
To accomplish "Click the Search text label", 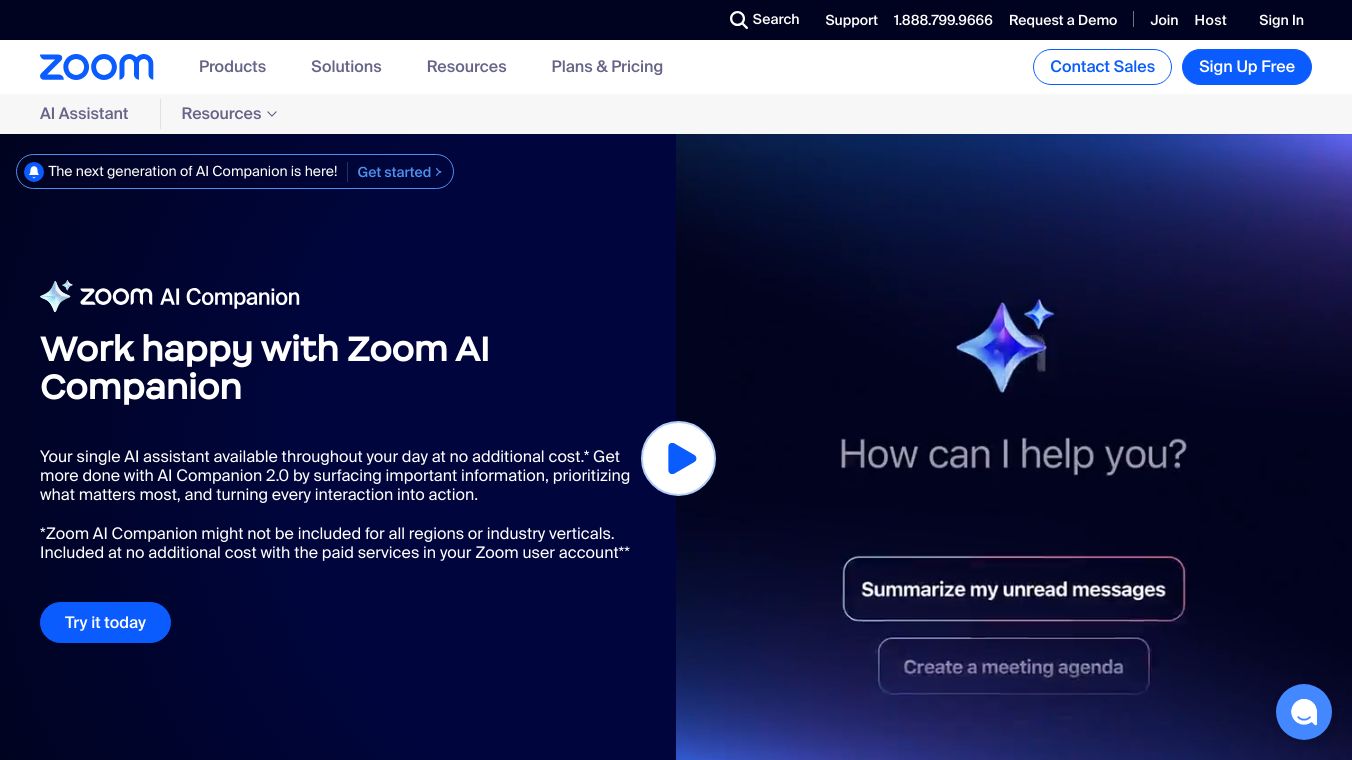I will [x=776, y=20].
